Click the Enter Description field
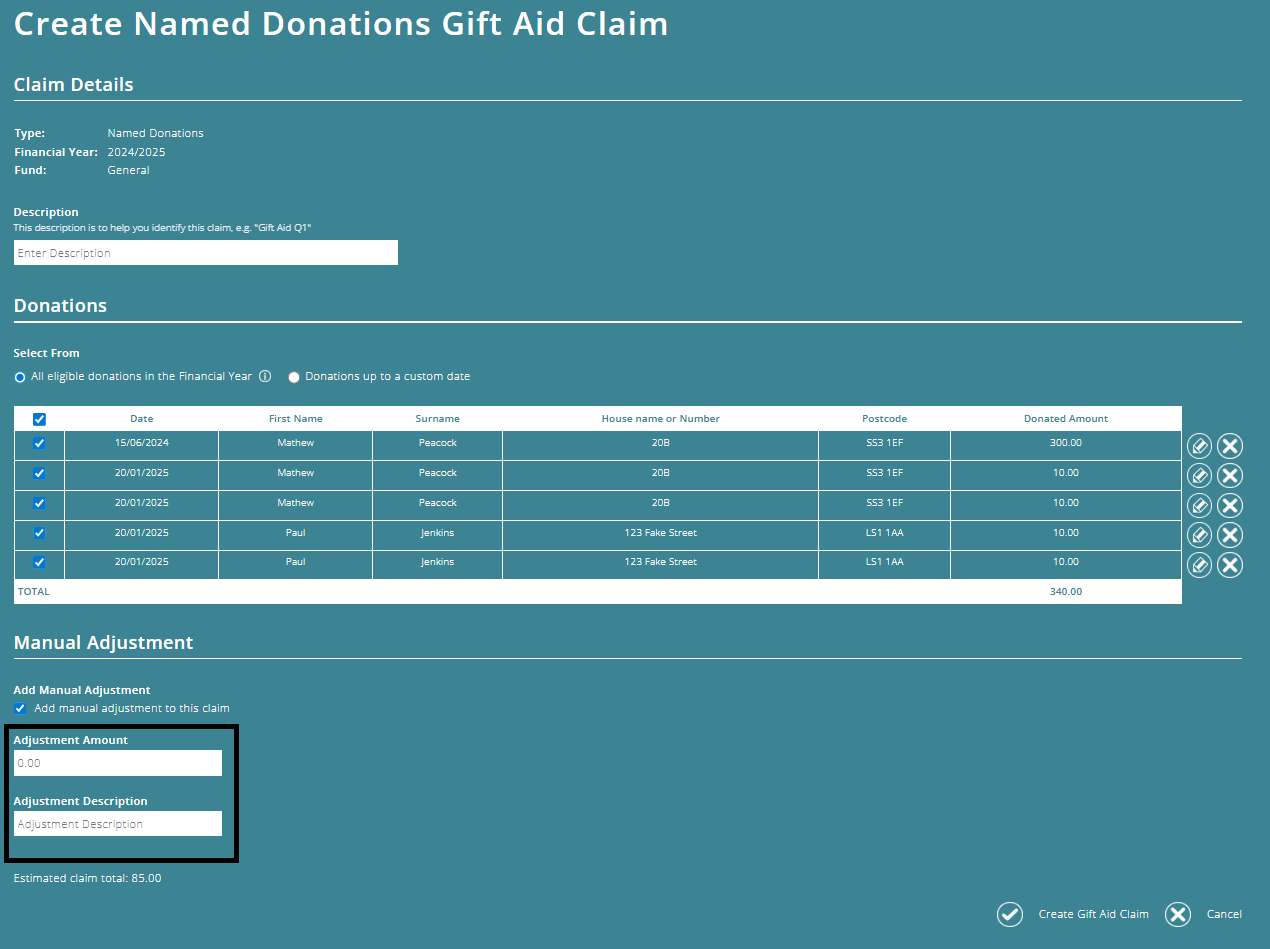This screenshot has width=1270, height=949. tap(205, 252)
